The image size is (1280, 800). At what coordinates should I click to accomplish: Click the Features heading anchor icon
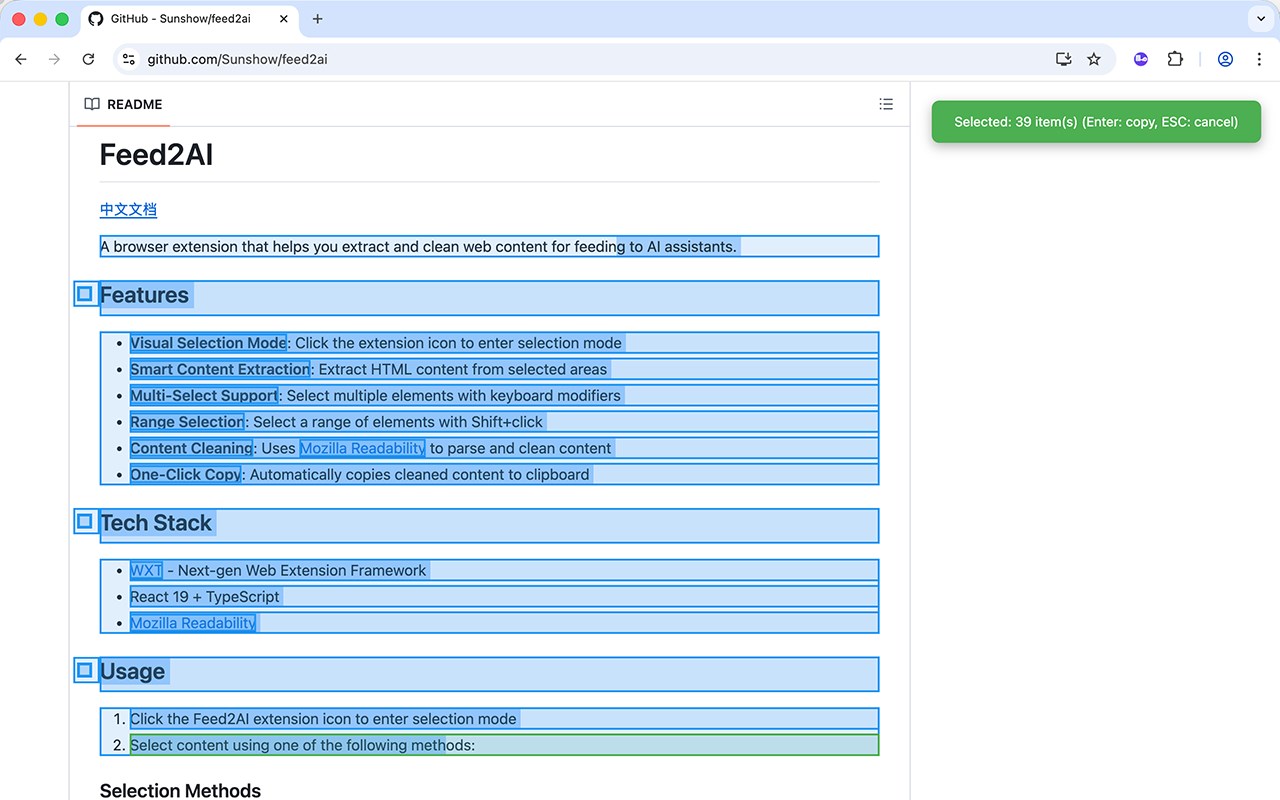click(x=85, y=294)
